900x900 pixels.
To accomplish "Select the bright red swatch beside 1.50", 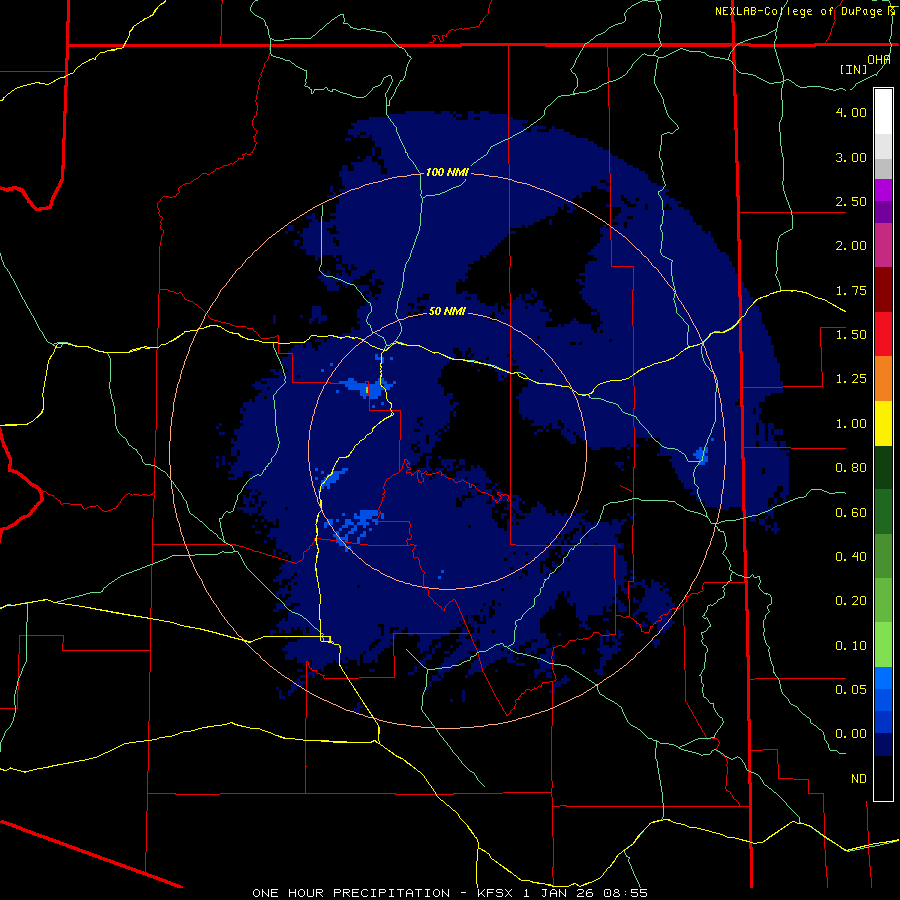I will [x=883, y=334].
